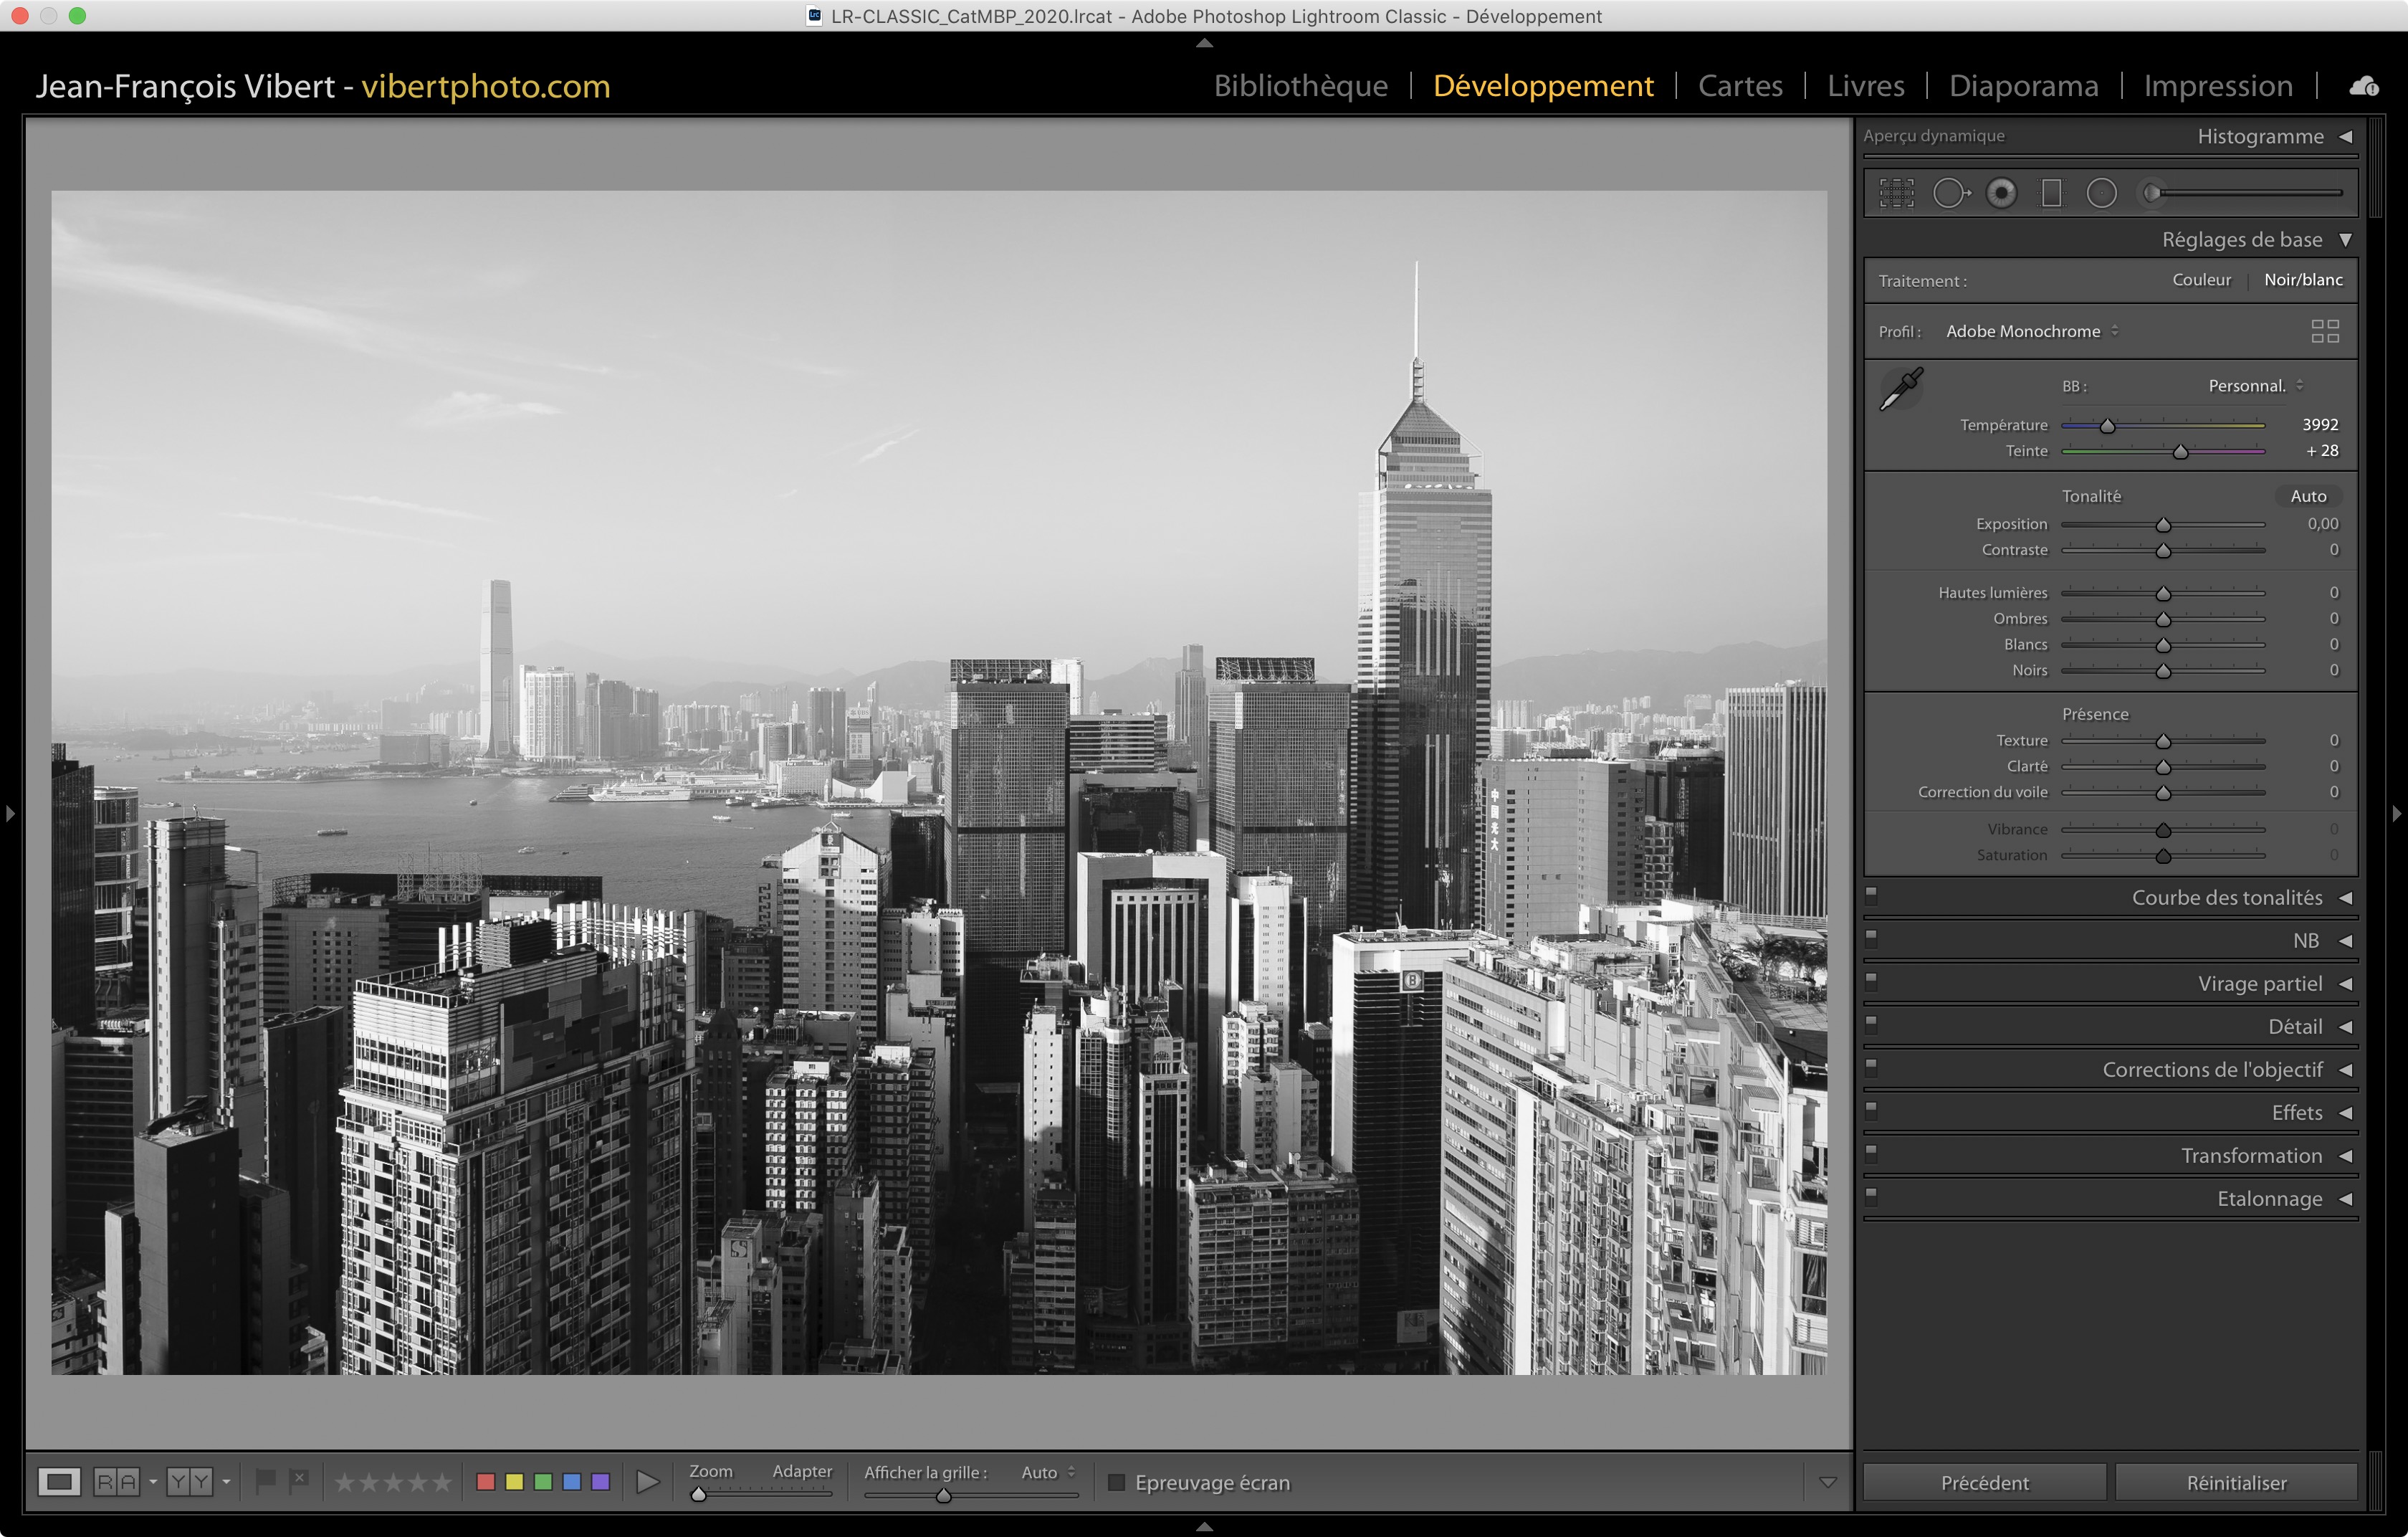The image size is (2408, 1537).
Task: Select the Red Eye Correction tool
Action: point(2001,193)
